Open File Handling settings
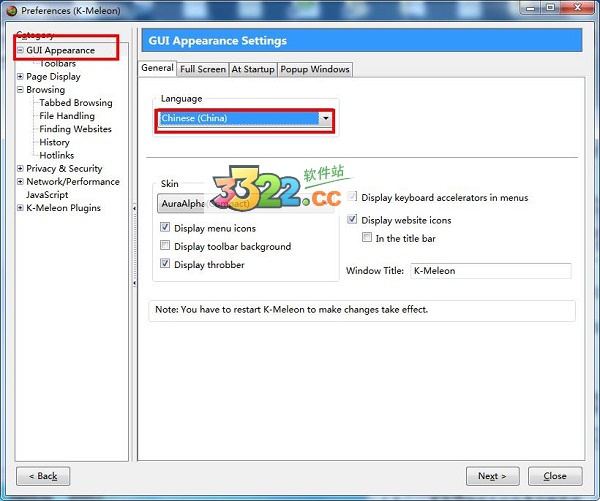This screenshot has width=600, height=501. (67, 116)
